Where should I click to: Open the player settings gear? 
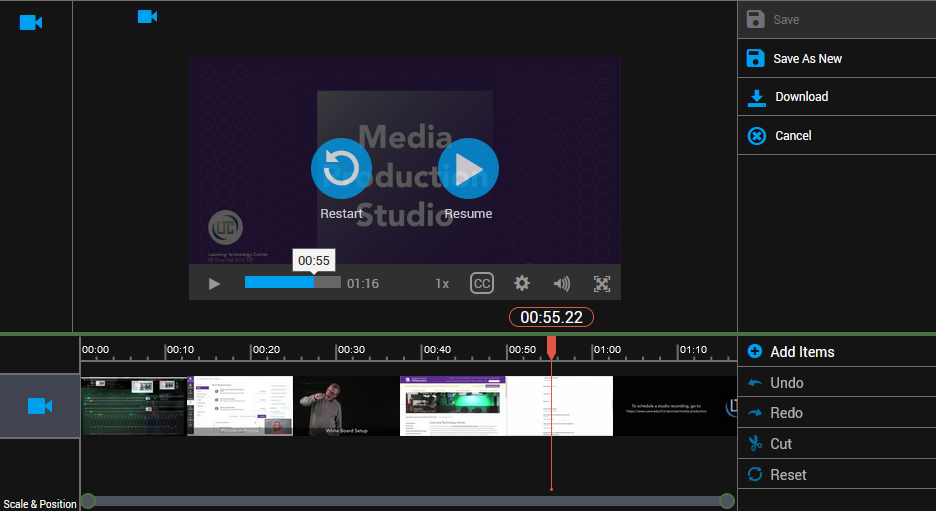tap(522, 284)
